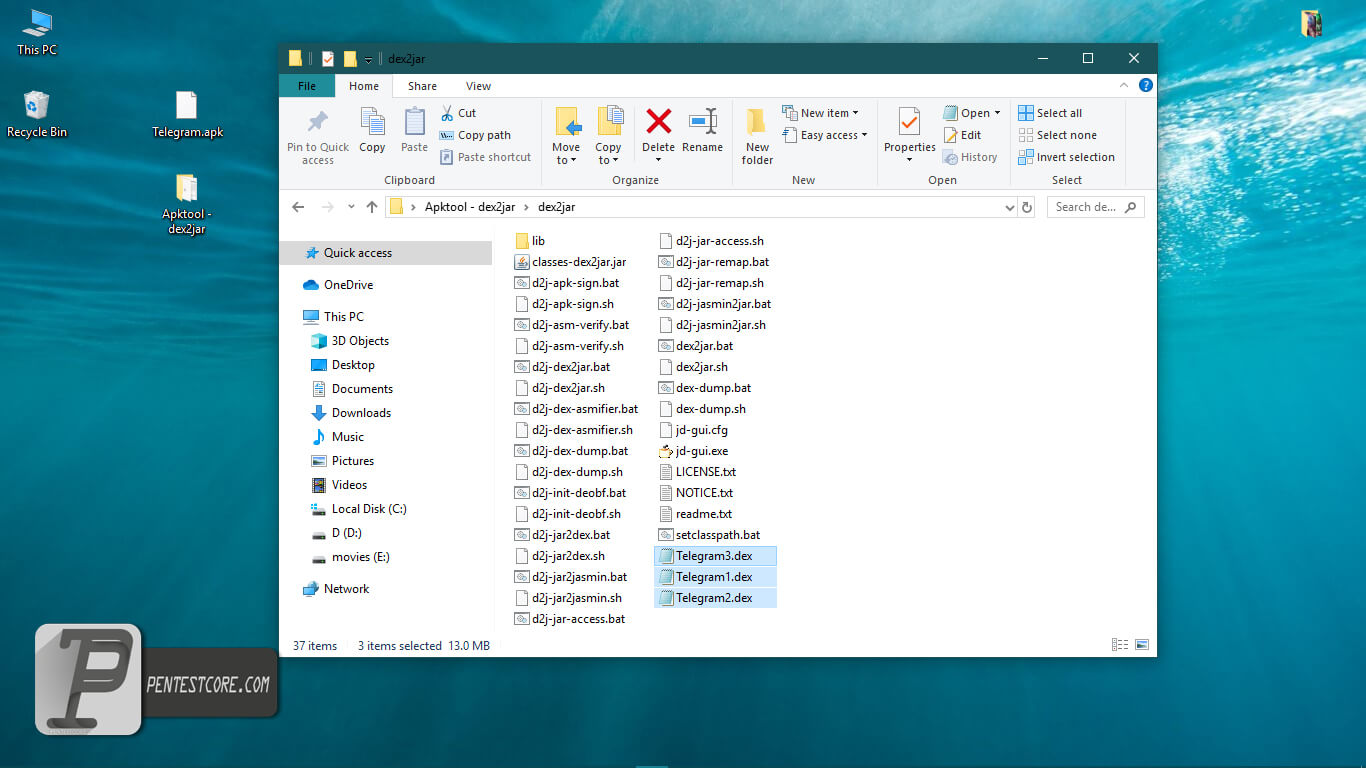
Task: Select dex-dump.bat file
Action: pyautogui.click(x=705, y=388)
